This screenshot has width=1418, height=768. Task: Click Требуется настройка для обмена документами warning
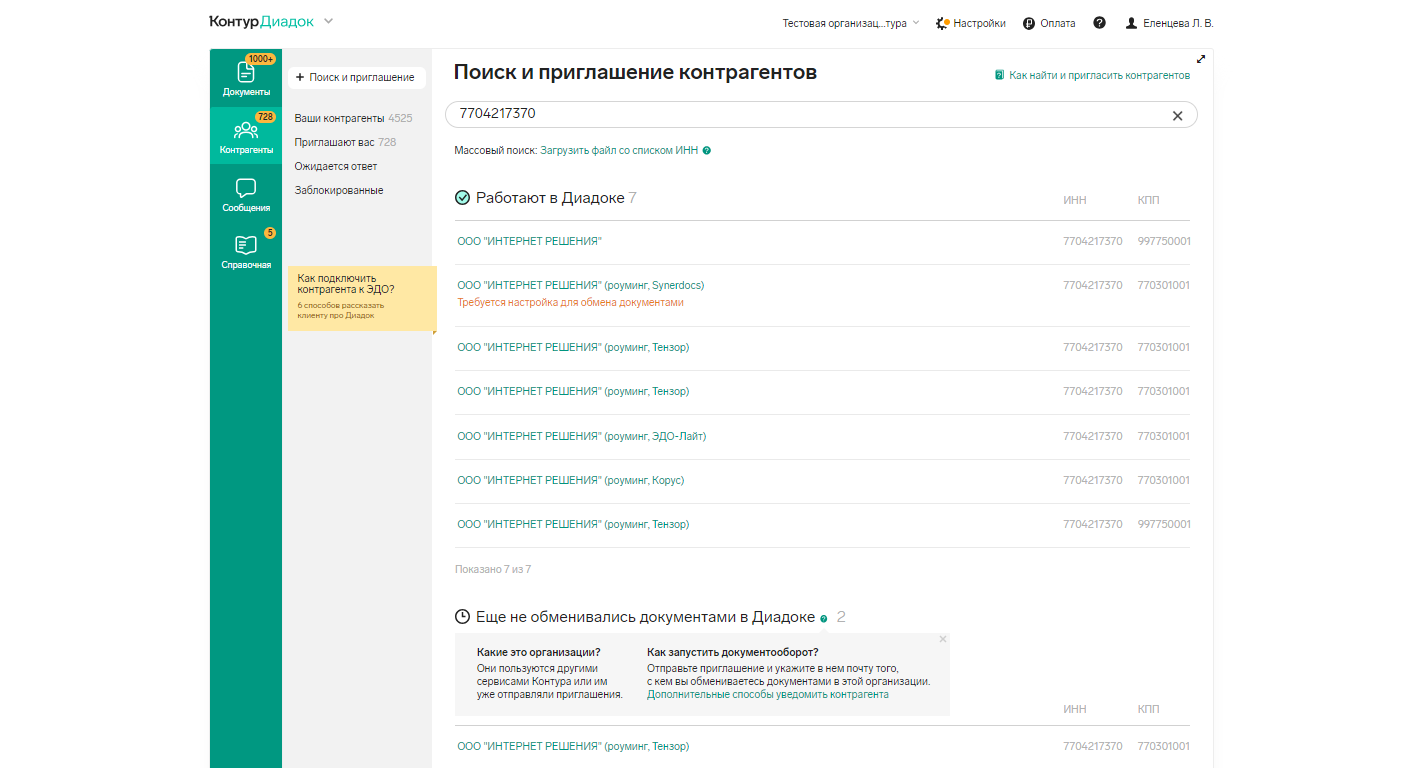tap(570, 302)
